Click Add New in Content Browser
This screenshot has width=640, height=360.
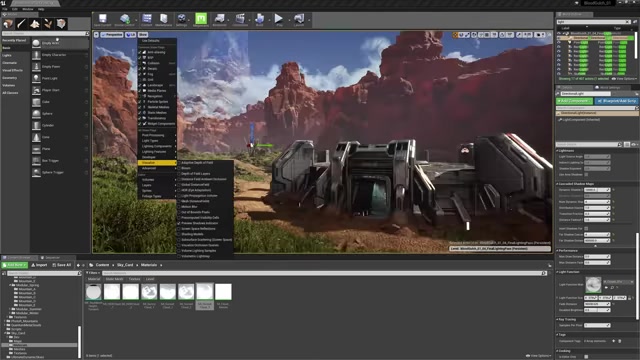15,265
